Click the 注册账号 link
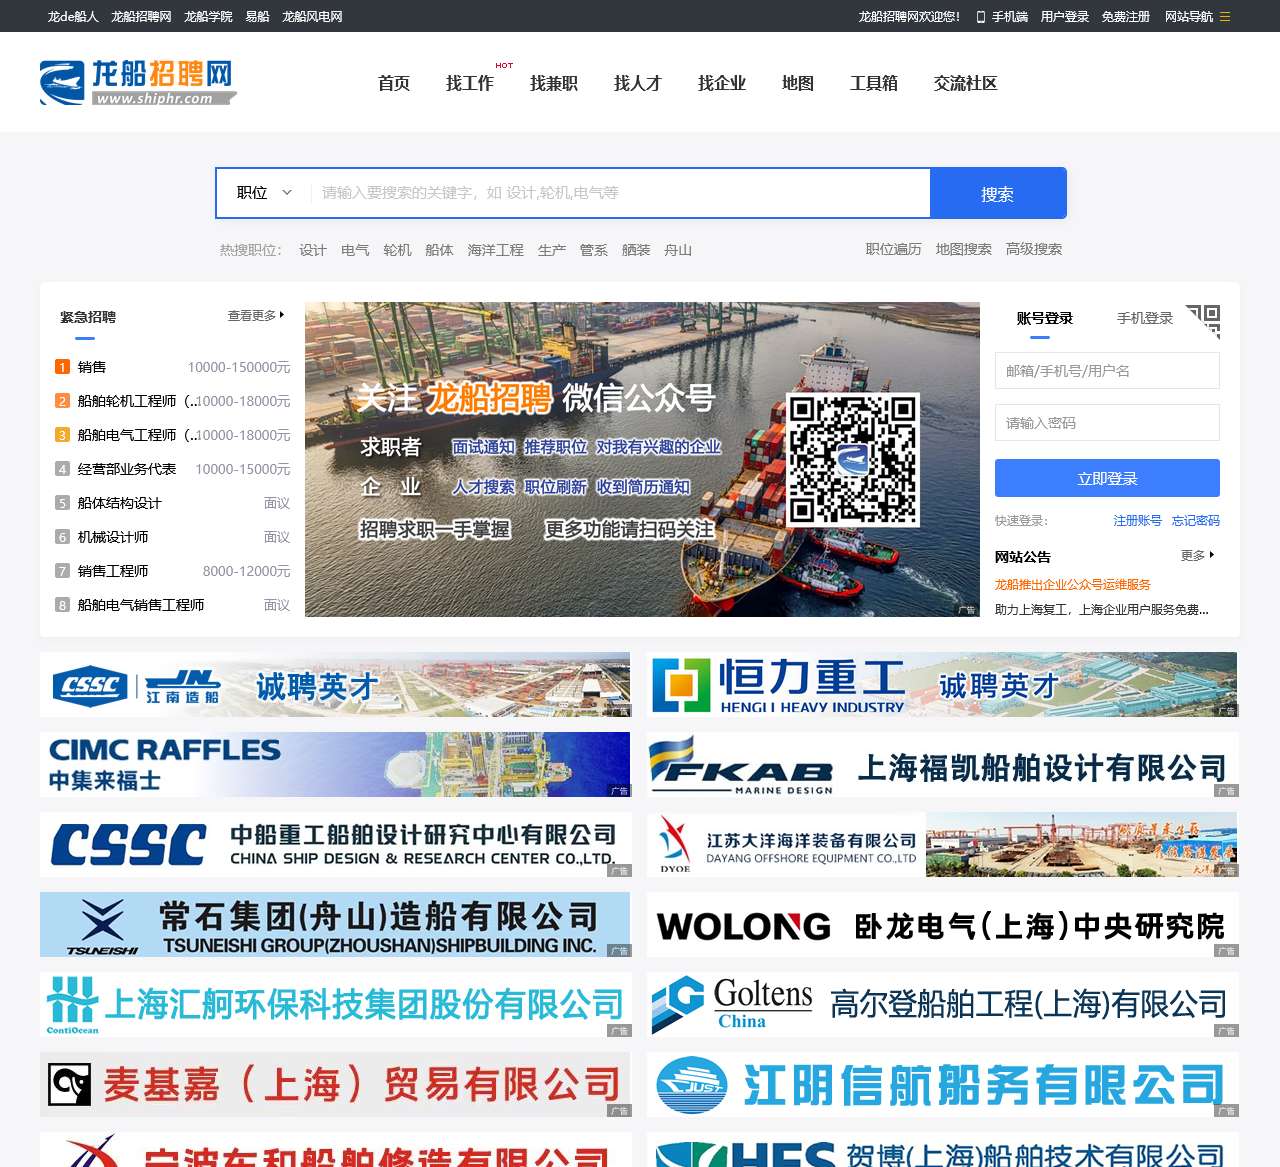Image resolution: width=1280 pixels, height=1167 pixels. [1138, 520]
